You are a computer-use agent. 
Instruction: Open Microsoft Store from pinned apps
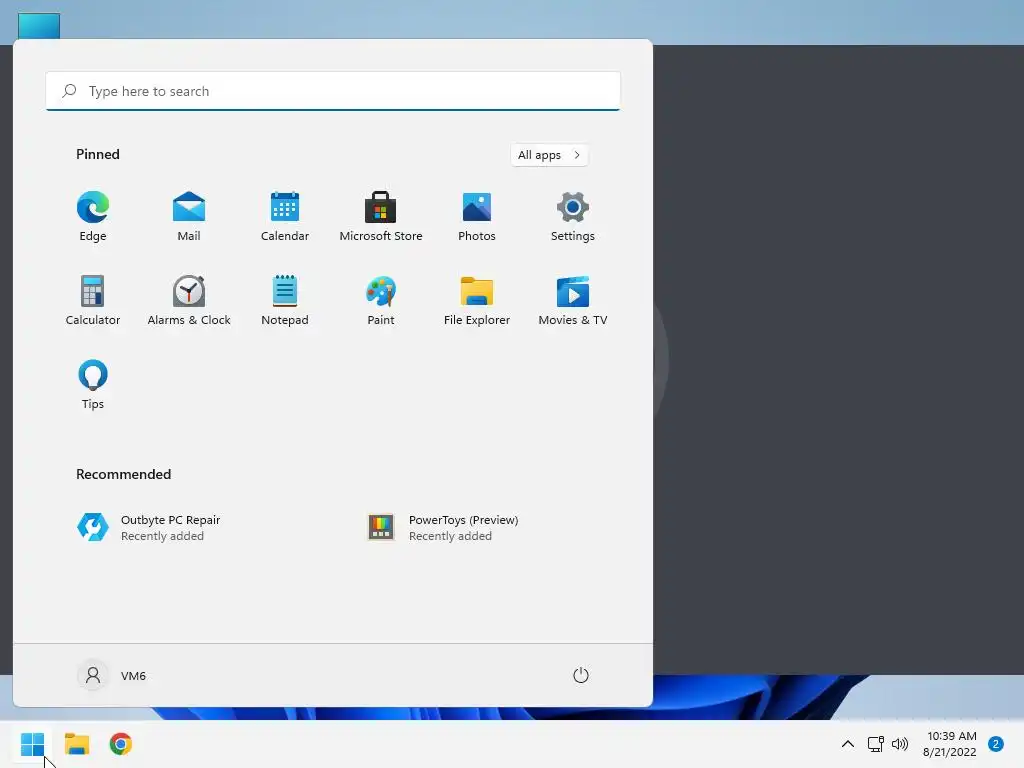click(381, 217)
